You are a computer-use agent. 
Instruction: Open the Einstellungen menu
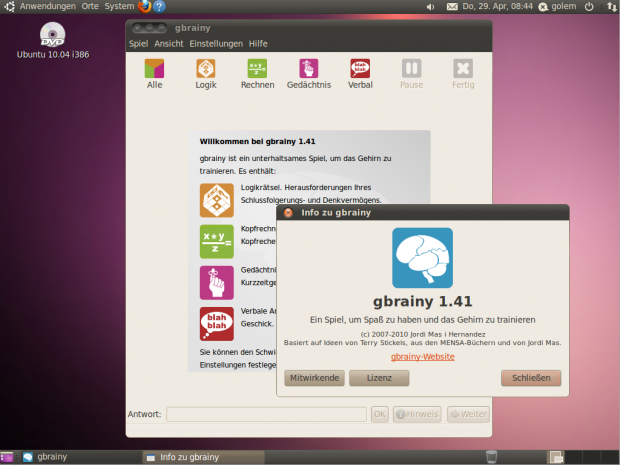216,43
